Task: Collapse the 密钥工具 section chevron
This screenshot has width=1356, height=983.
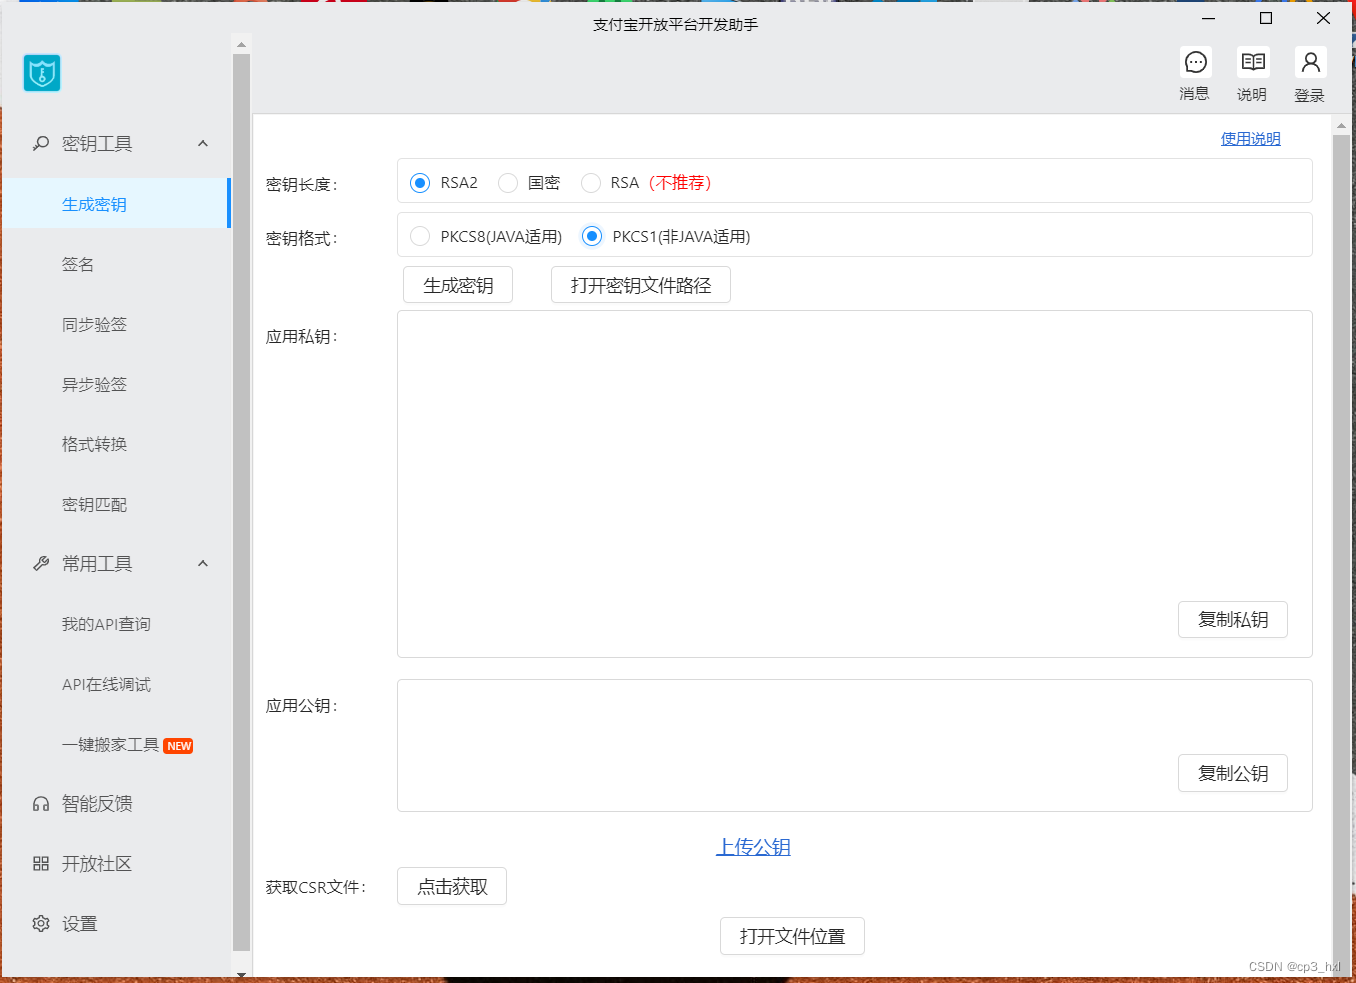Action: point(203,143)
